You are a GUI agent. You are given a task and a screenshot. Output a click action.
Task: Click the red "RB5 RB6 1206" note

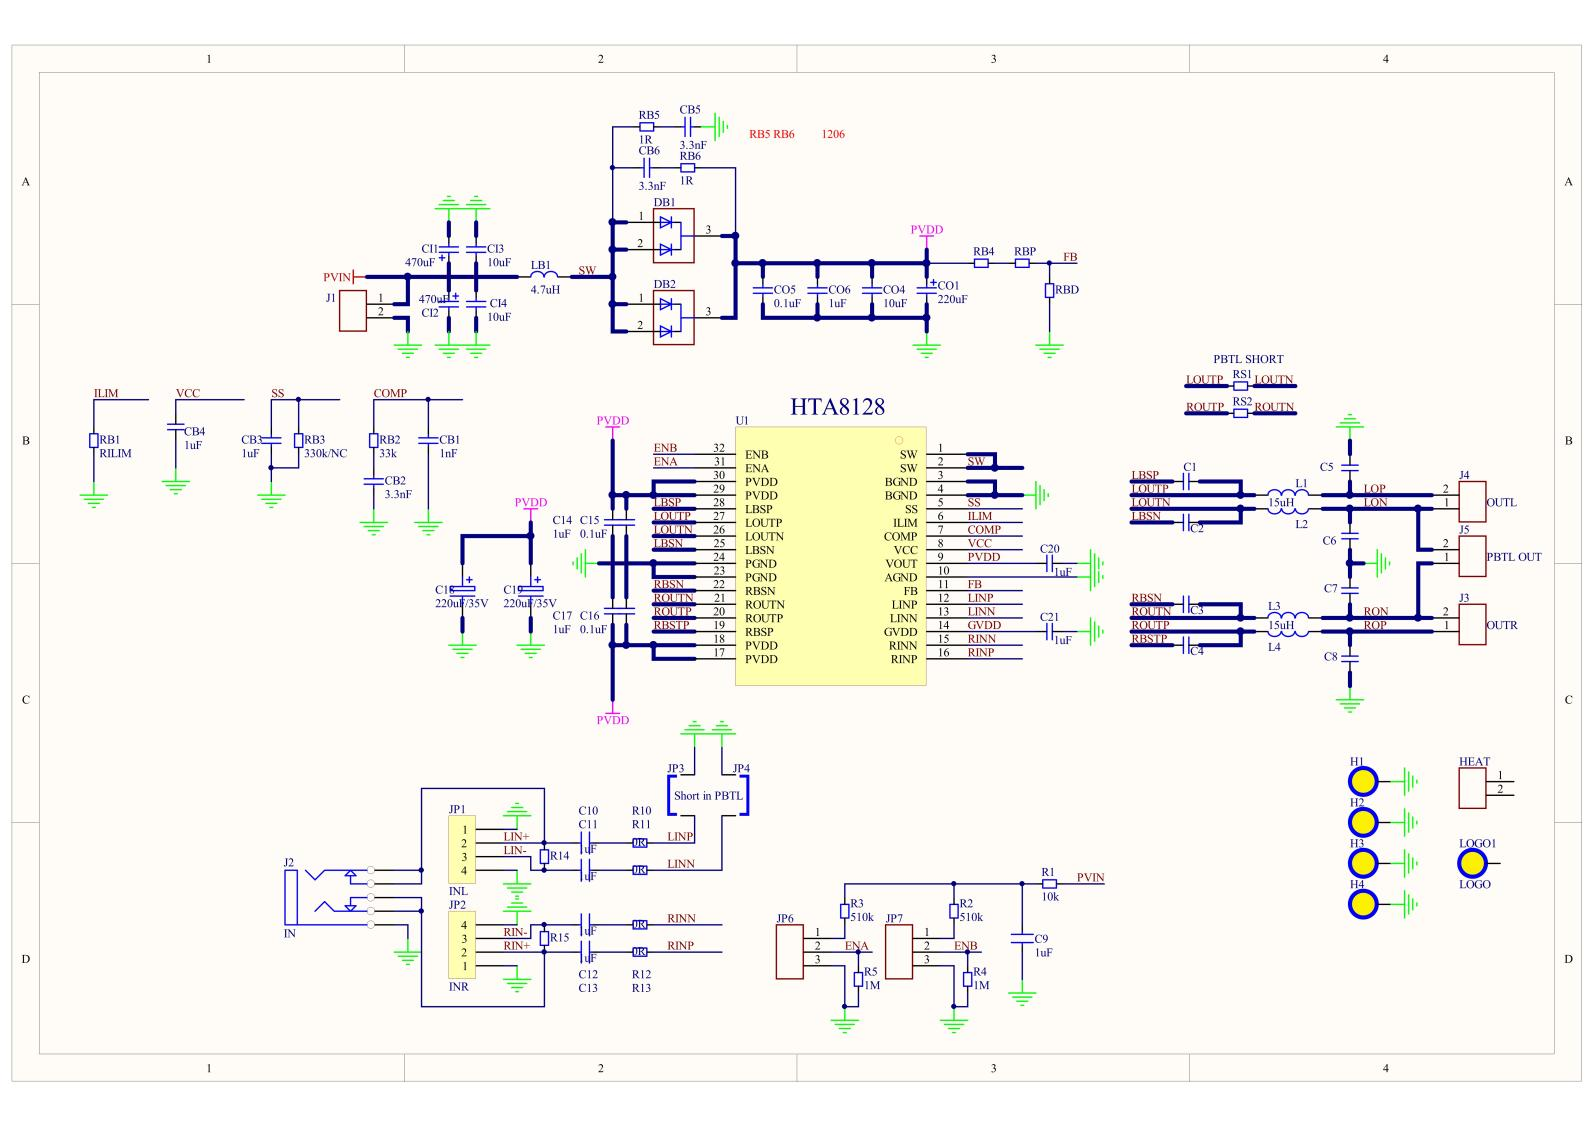point(796,134)
